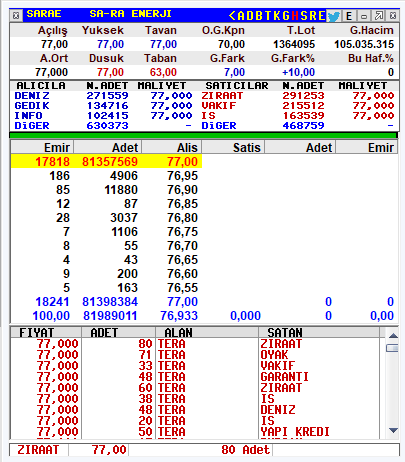Click the red 'H' letter in title bar
Viewport: 405px width, 462px height.
pos(295,15)
